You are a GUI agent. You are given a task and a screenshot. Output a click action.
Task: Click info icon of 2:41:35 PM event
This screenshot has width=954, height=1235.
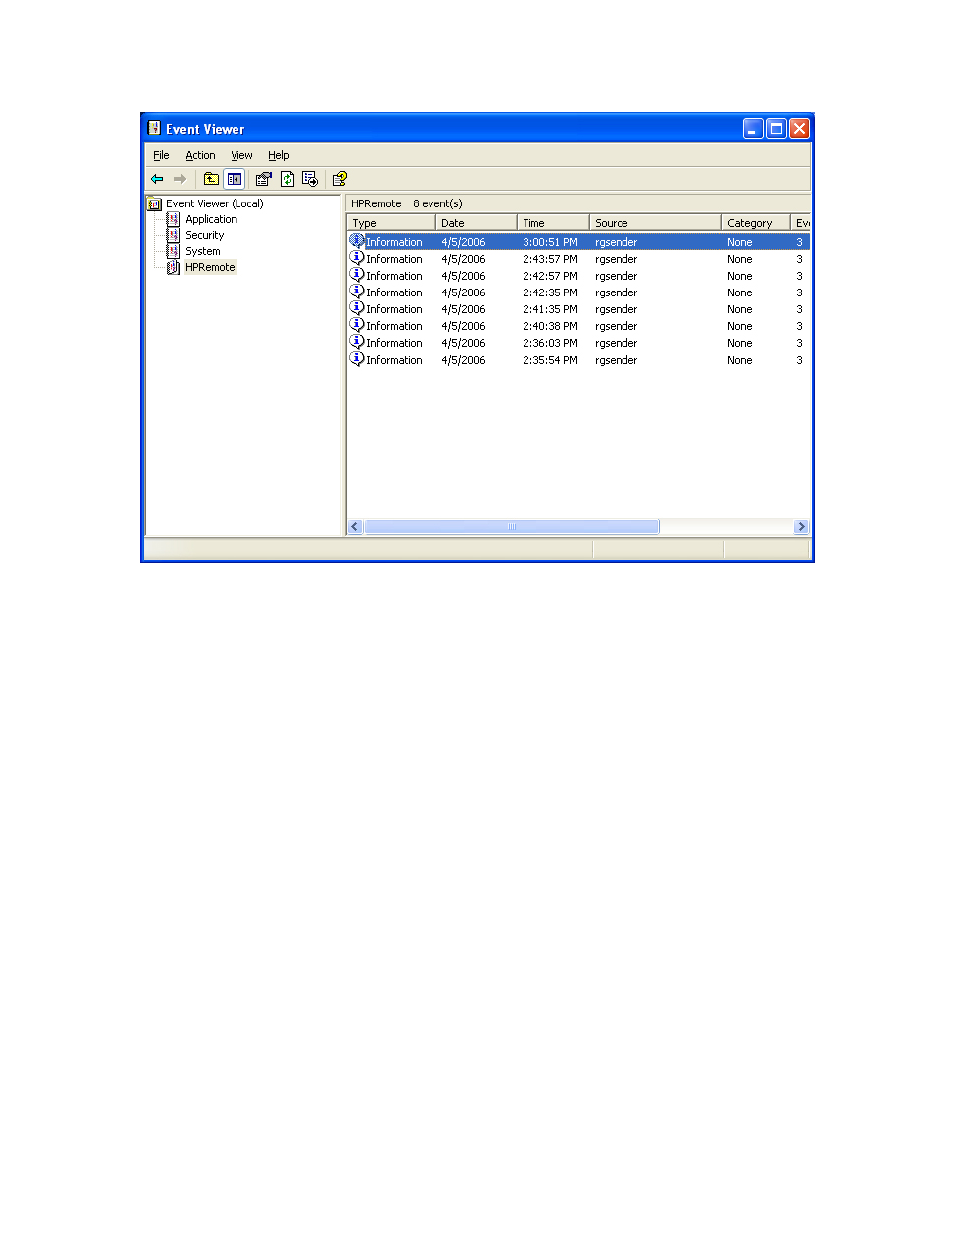point(357,308)
